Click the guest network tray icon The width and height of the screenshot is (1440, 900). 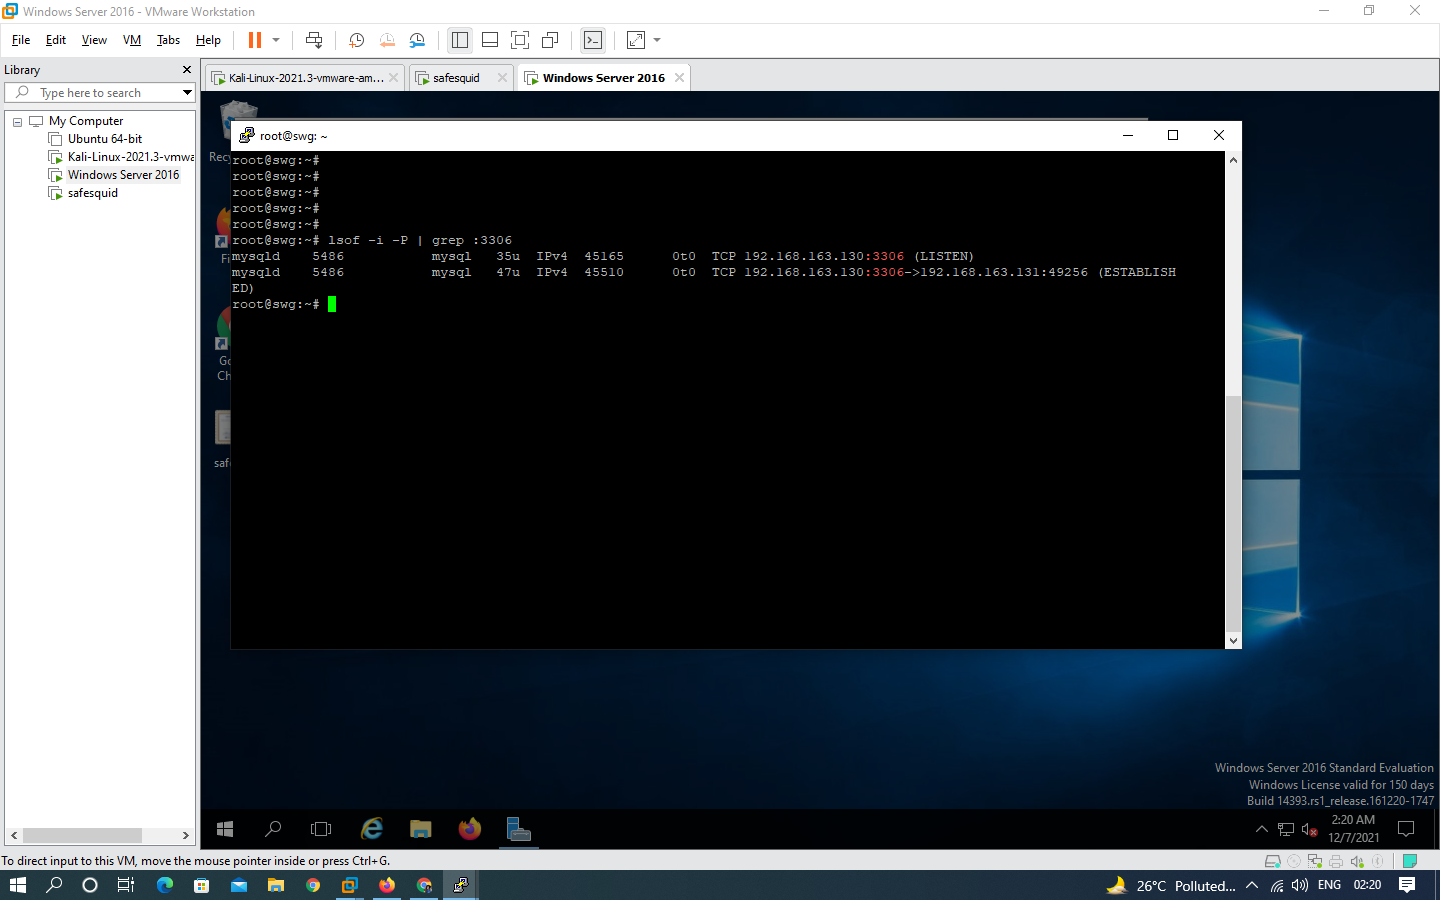[1286, 829]
